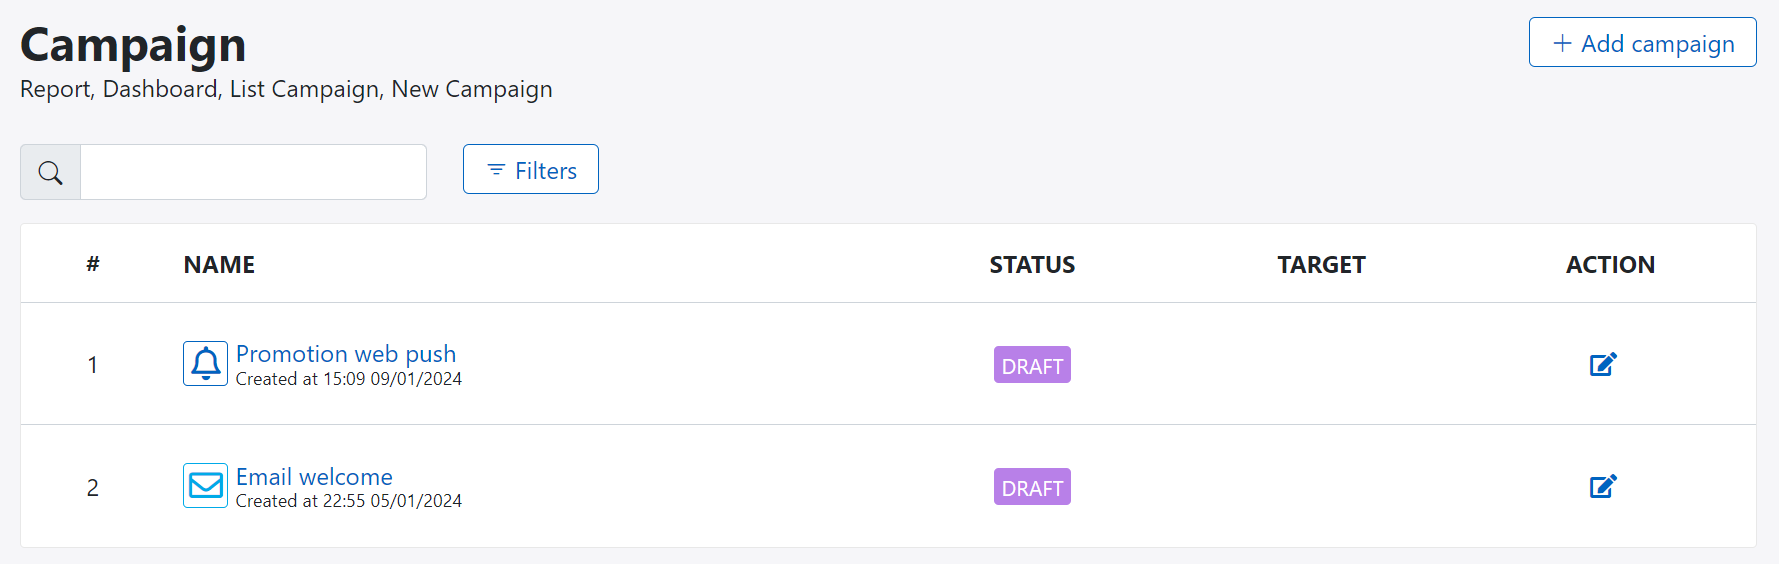1779x564 pixels.
Task: Edit the Email welcome campaign
Action: [x=1603, y=486]
